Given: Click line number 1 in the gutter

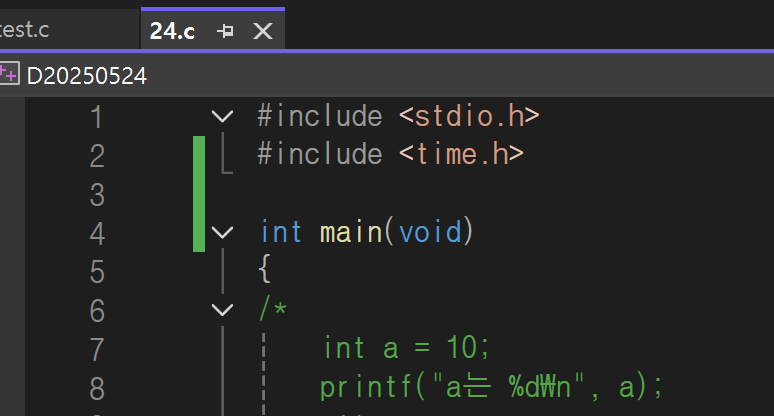Looking at the screenshot, I should (97, 117).
